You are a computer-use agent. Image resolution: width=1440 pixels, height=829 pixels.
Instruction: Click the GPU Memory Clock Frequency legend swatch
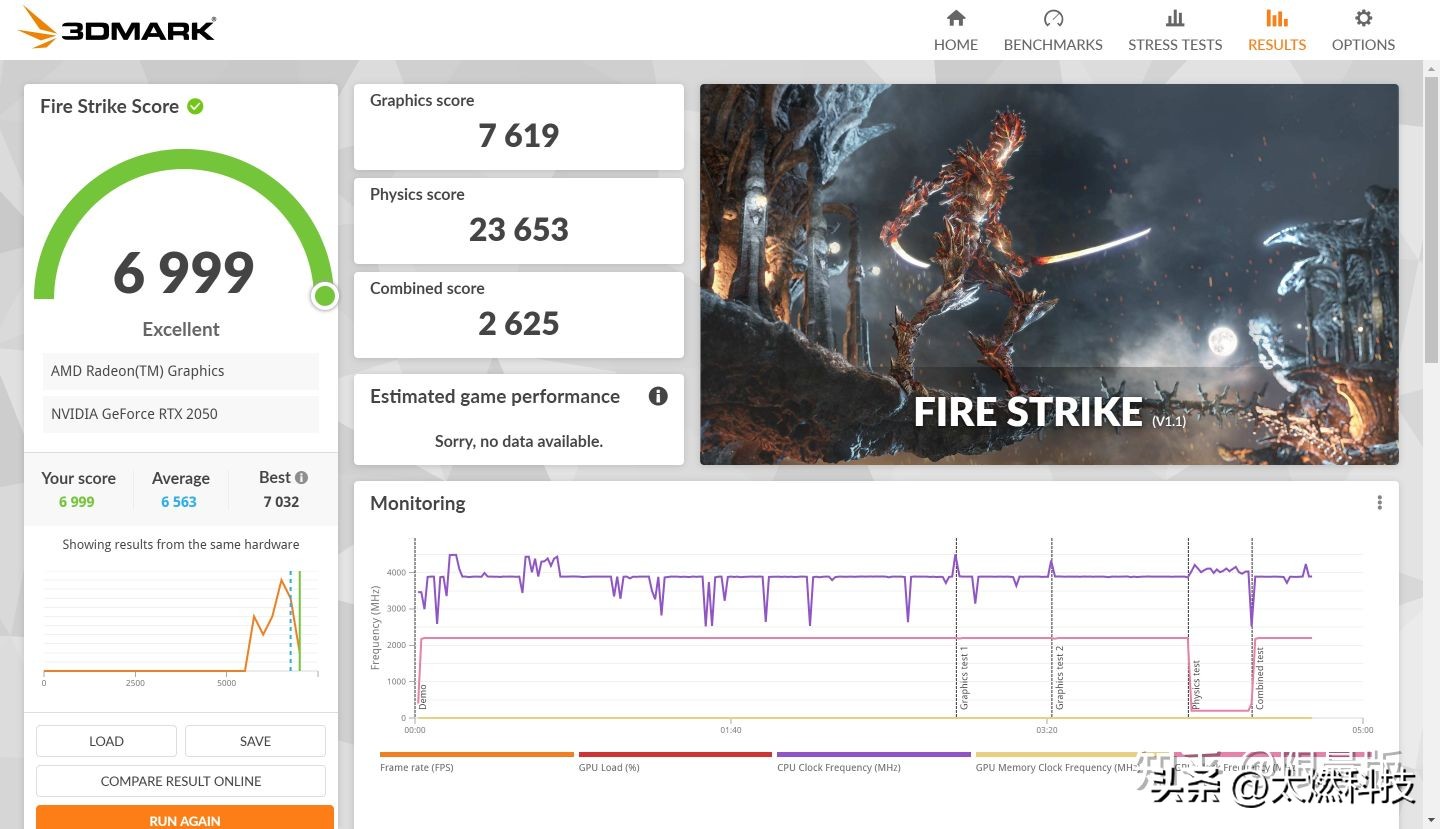pos(1072,755)
